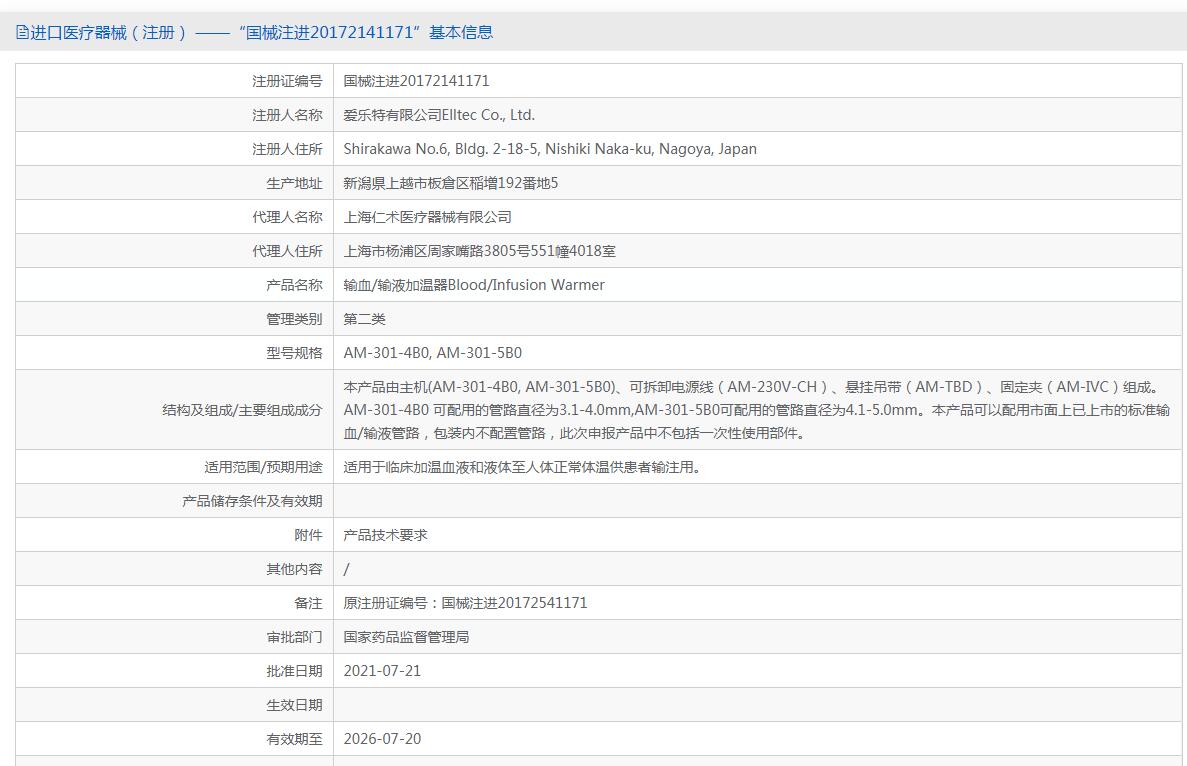The image size is (1187, 766).
Task: Select expiry date 2026-07-20
Action: (x=382, y=740)
